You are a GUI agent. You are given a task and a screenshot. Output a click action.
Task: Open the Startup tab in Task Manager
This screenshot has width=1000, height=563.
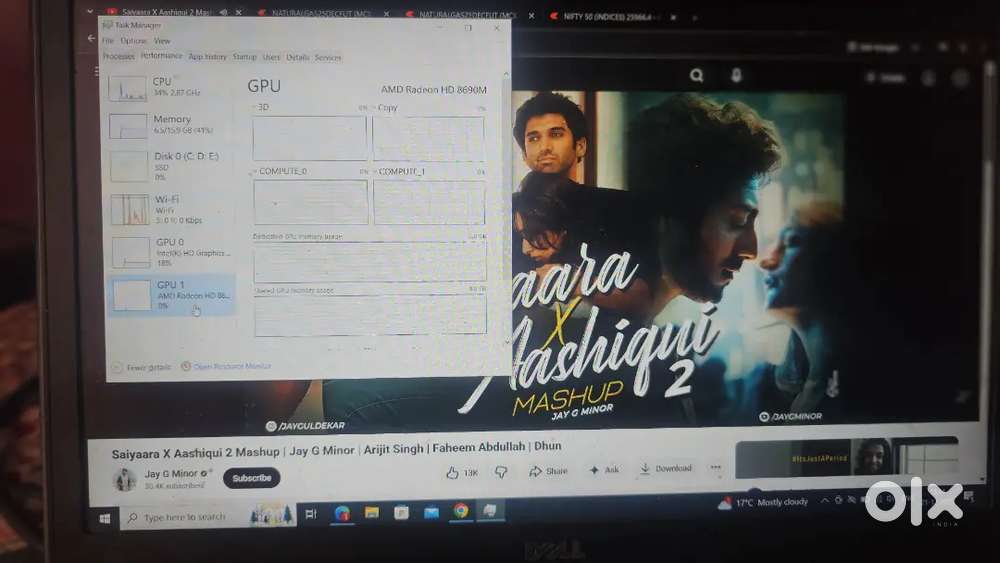[244, 57]
